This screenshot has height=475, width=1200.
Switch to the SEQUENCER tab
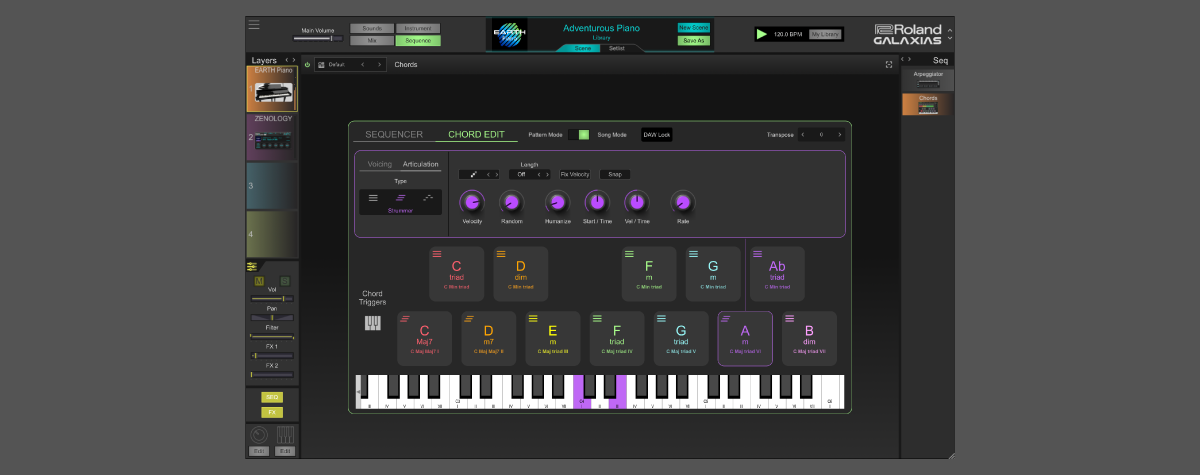coord(394,134)
